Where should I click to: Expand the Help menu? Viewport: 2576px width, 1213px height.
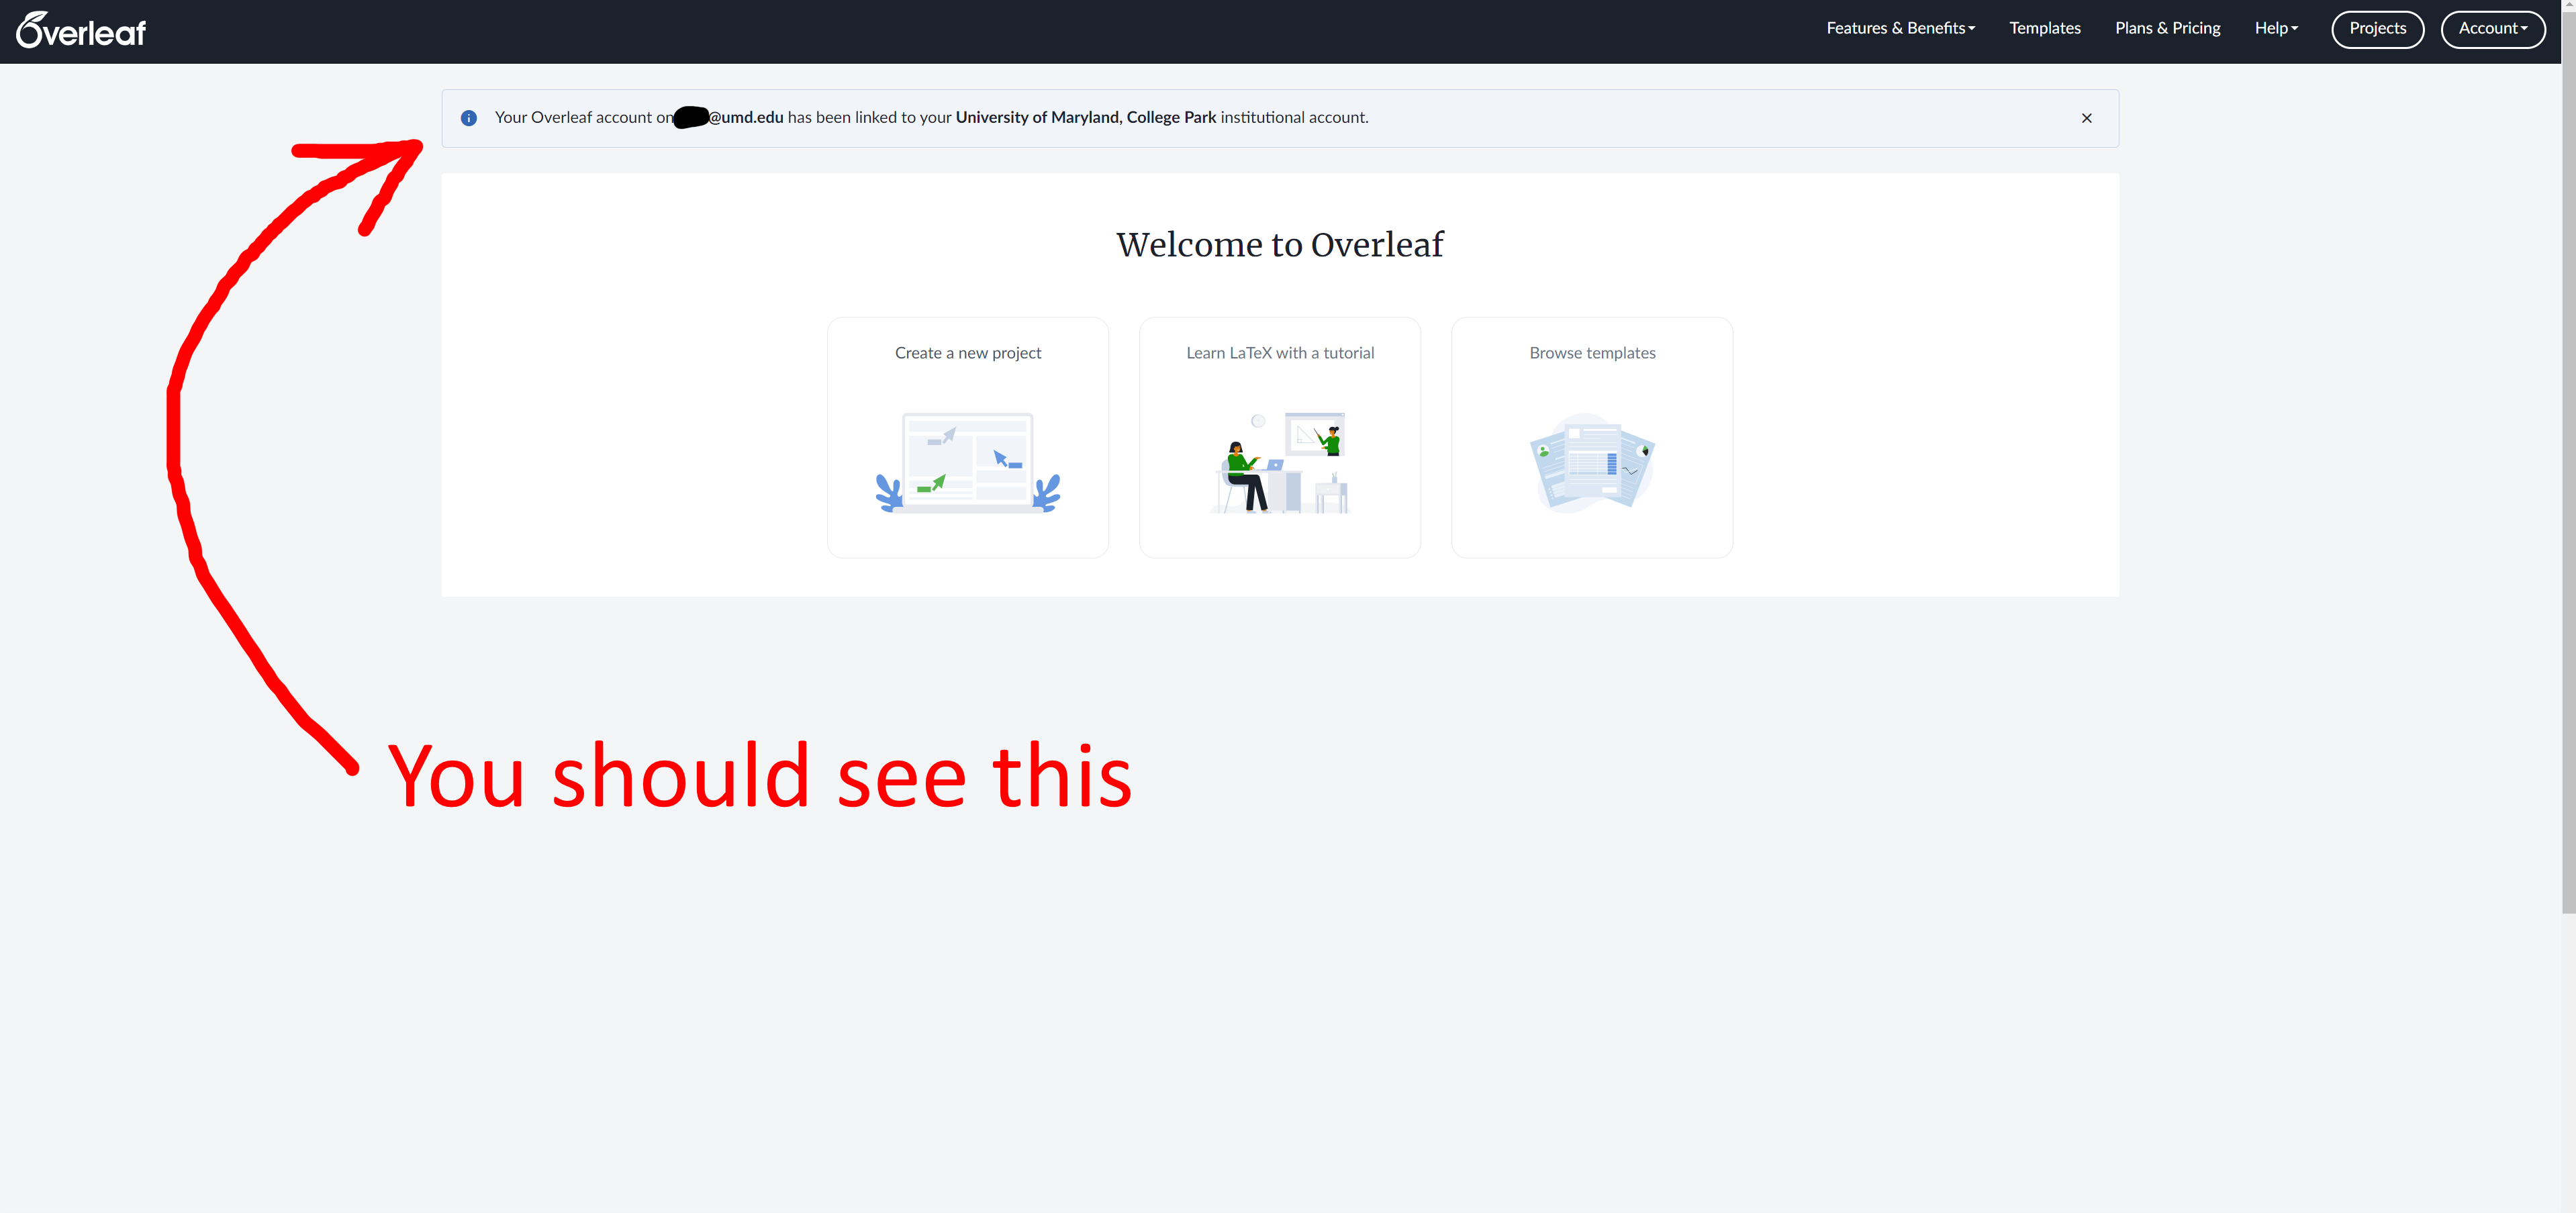pyautogui.click(x=2276, y=28)
